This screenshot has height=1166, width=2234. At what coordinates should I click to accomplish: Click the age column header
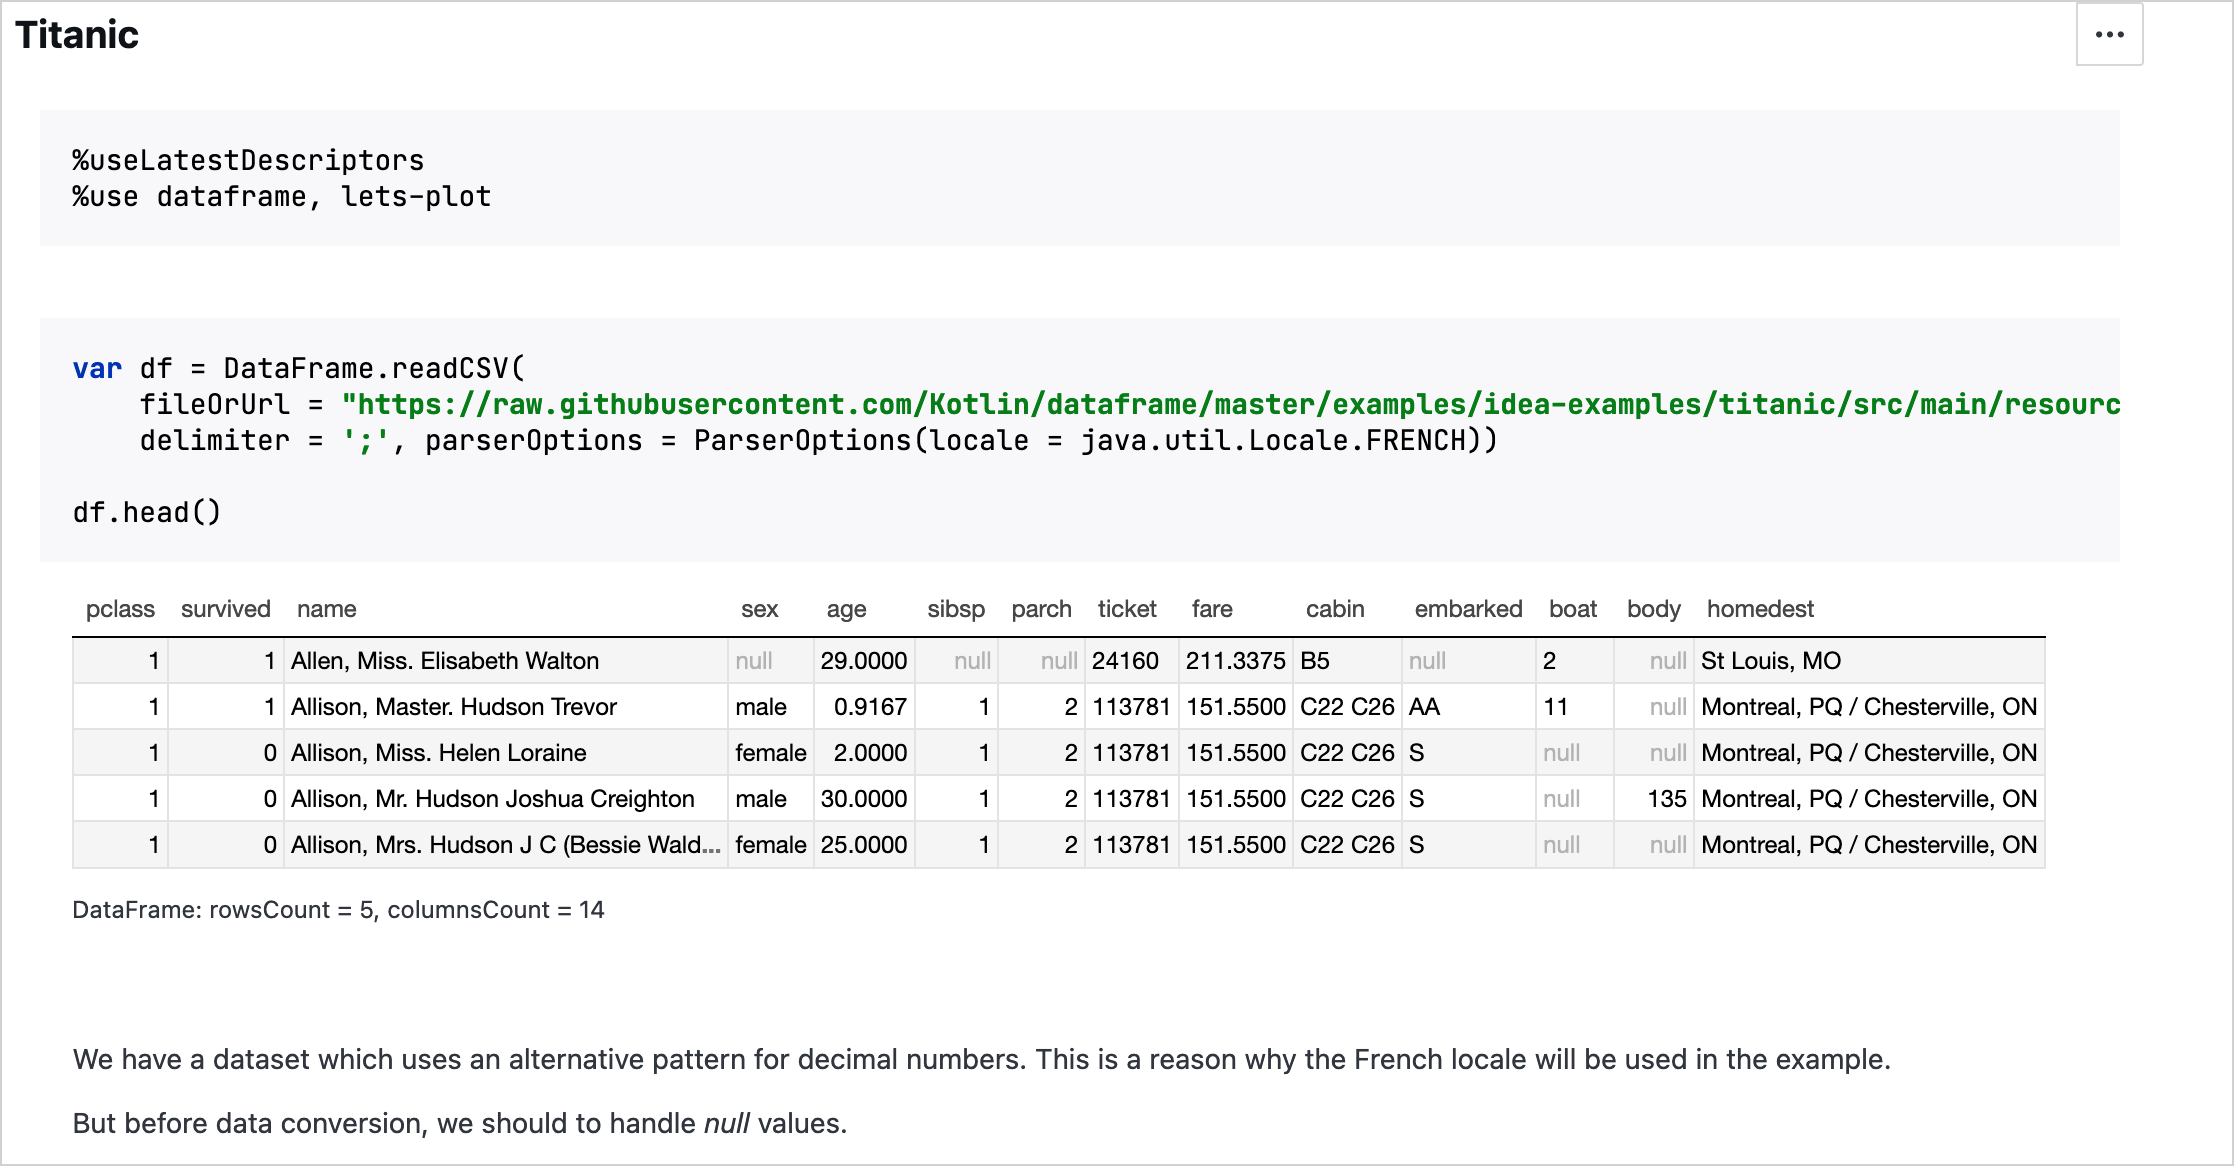pyautogui.click(x=846, y=609)
